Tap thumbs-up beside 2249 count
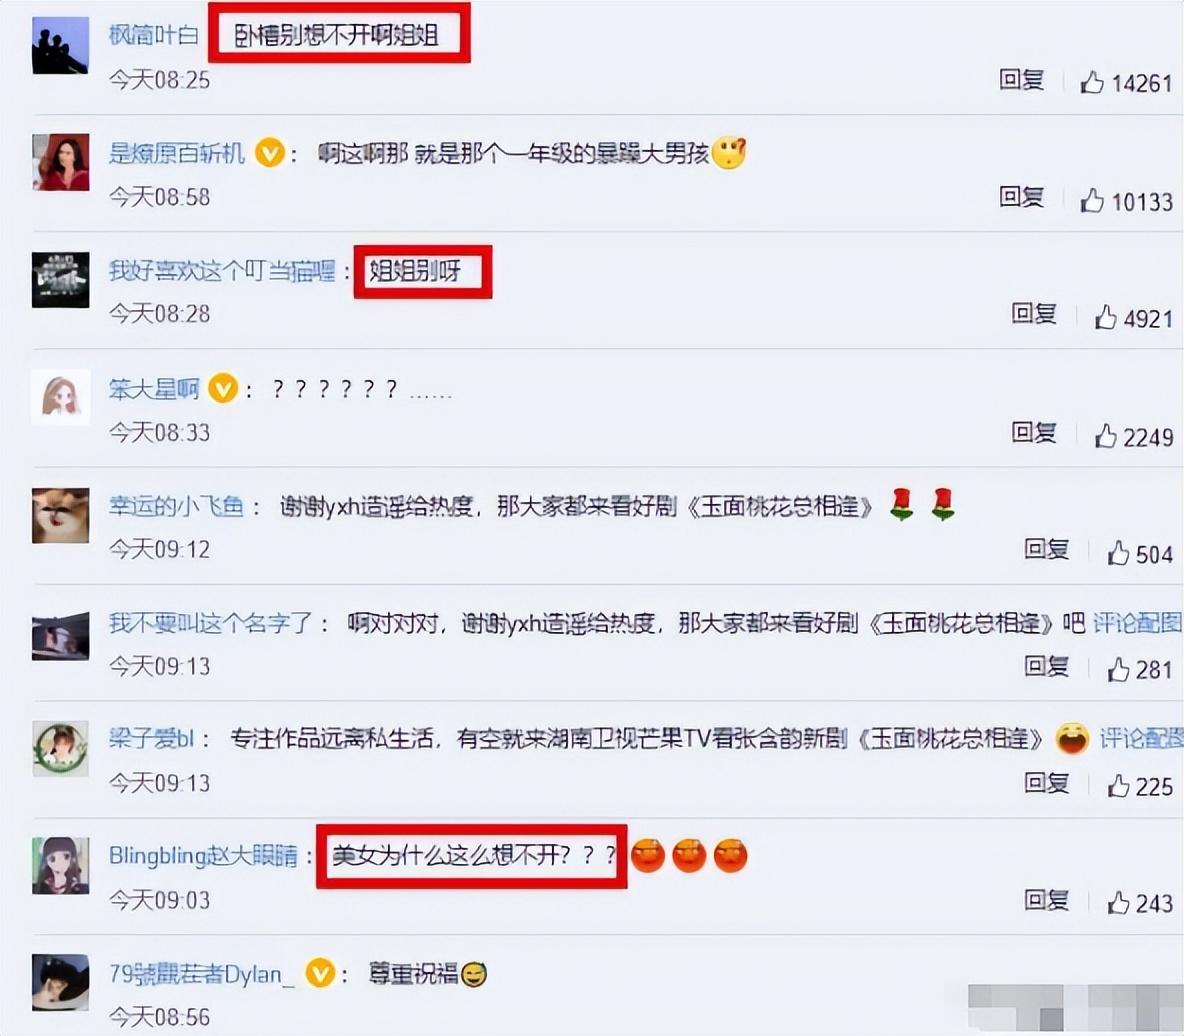1184x1036 pixels. coord(1106,435)
